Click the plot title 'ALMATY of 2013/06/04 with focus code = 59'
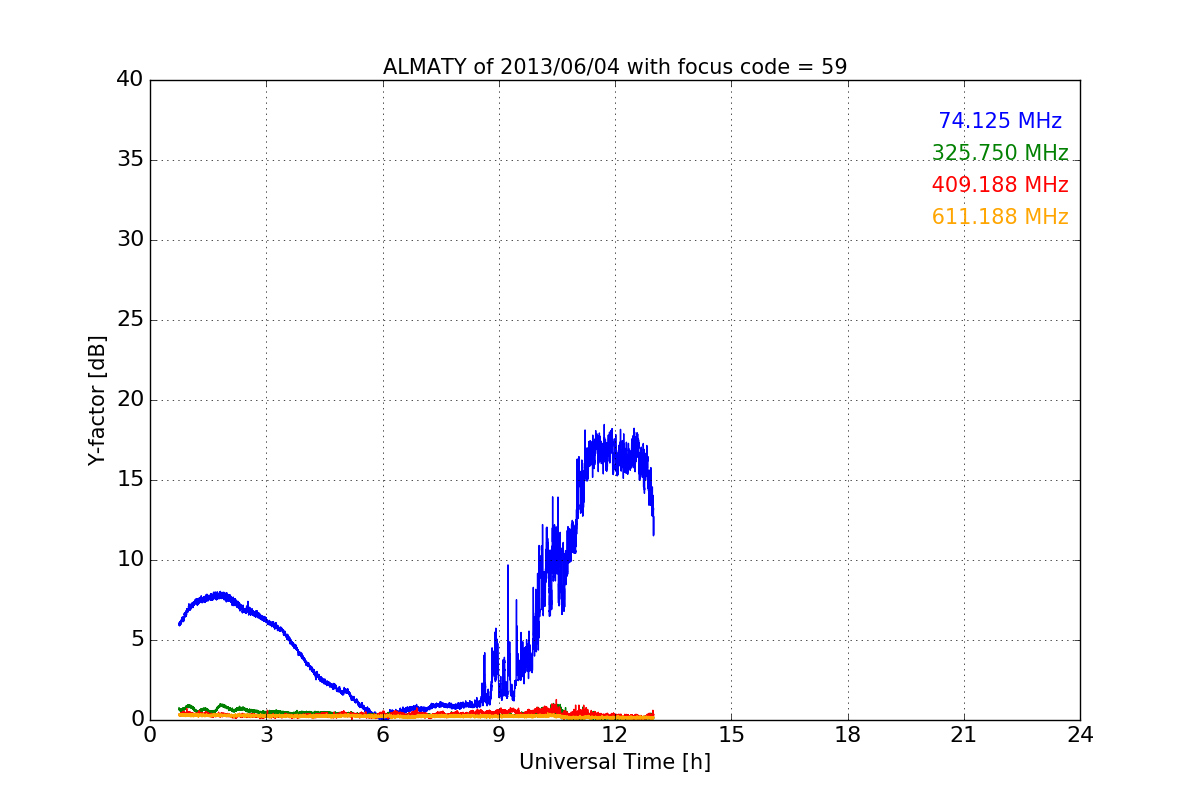This screenshot has width=1200, height=800. tap(615, 67)
